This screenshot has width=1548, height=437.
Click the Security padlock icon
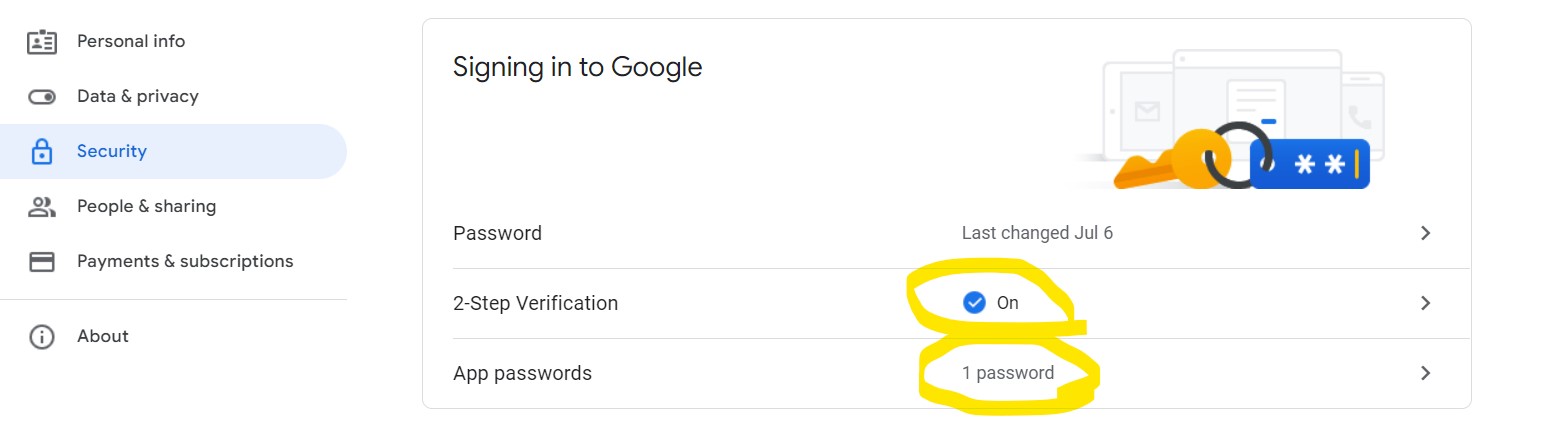coord(42,152)
